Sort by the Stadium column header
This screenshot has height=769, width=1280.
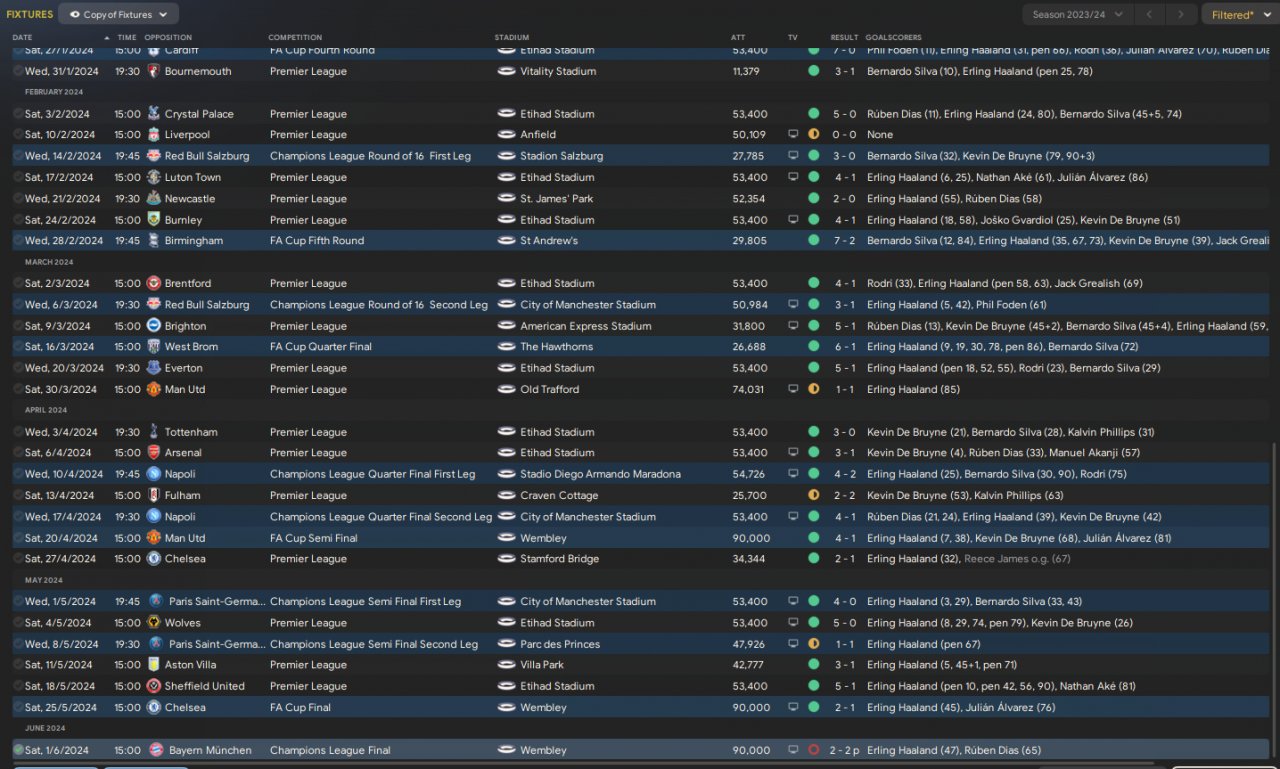click(512, 38)
